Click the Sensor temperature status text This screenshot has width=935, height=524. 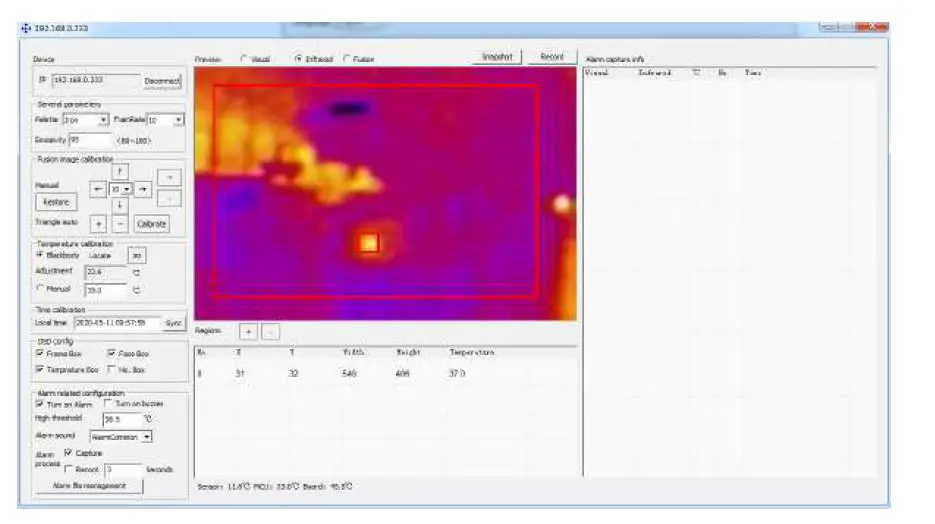coord(224,486)
